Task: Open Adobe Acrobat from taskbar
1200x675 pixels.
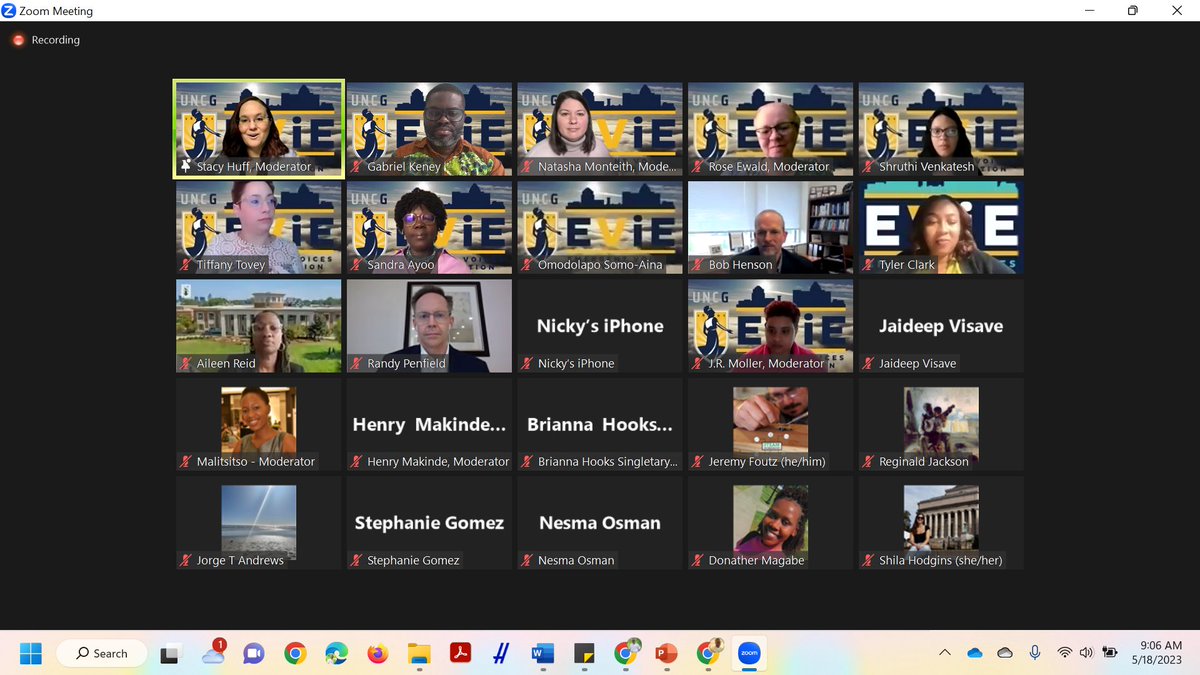Action: pos(460,654)
